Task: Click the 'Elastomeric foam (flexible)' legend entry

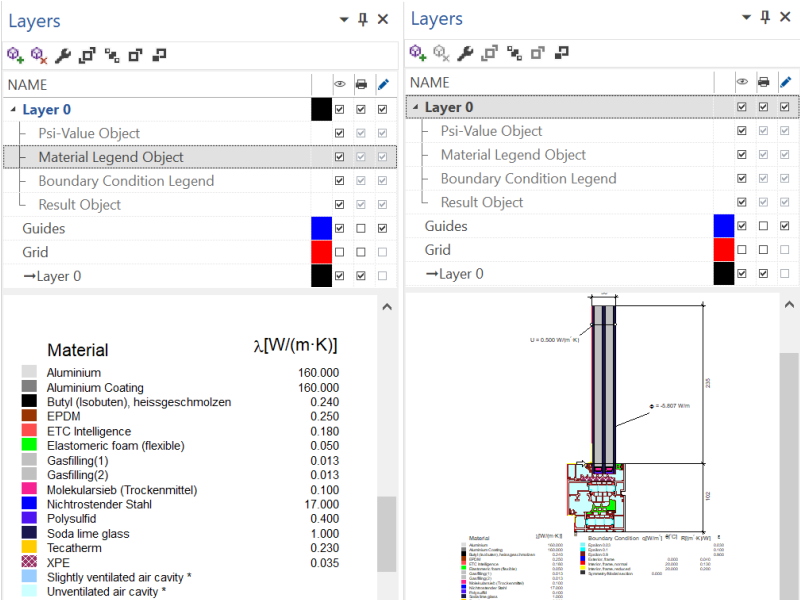Action: coord(116,445)
